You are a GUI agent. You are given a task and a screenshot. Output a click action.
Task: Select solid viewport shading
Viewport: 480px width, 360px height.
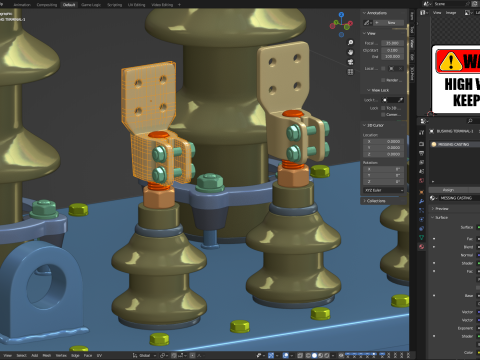pos(314,355)
